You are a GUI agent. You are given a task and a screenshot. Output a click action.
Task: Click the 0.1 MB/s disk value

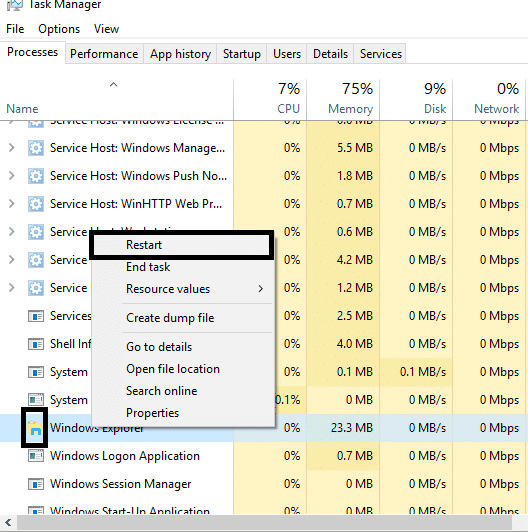(x=423, y=372)
